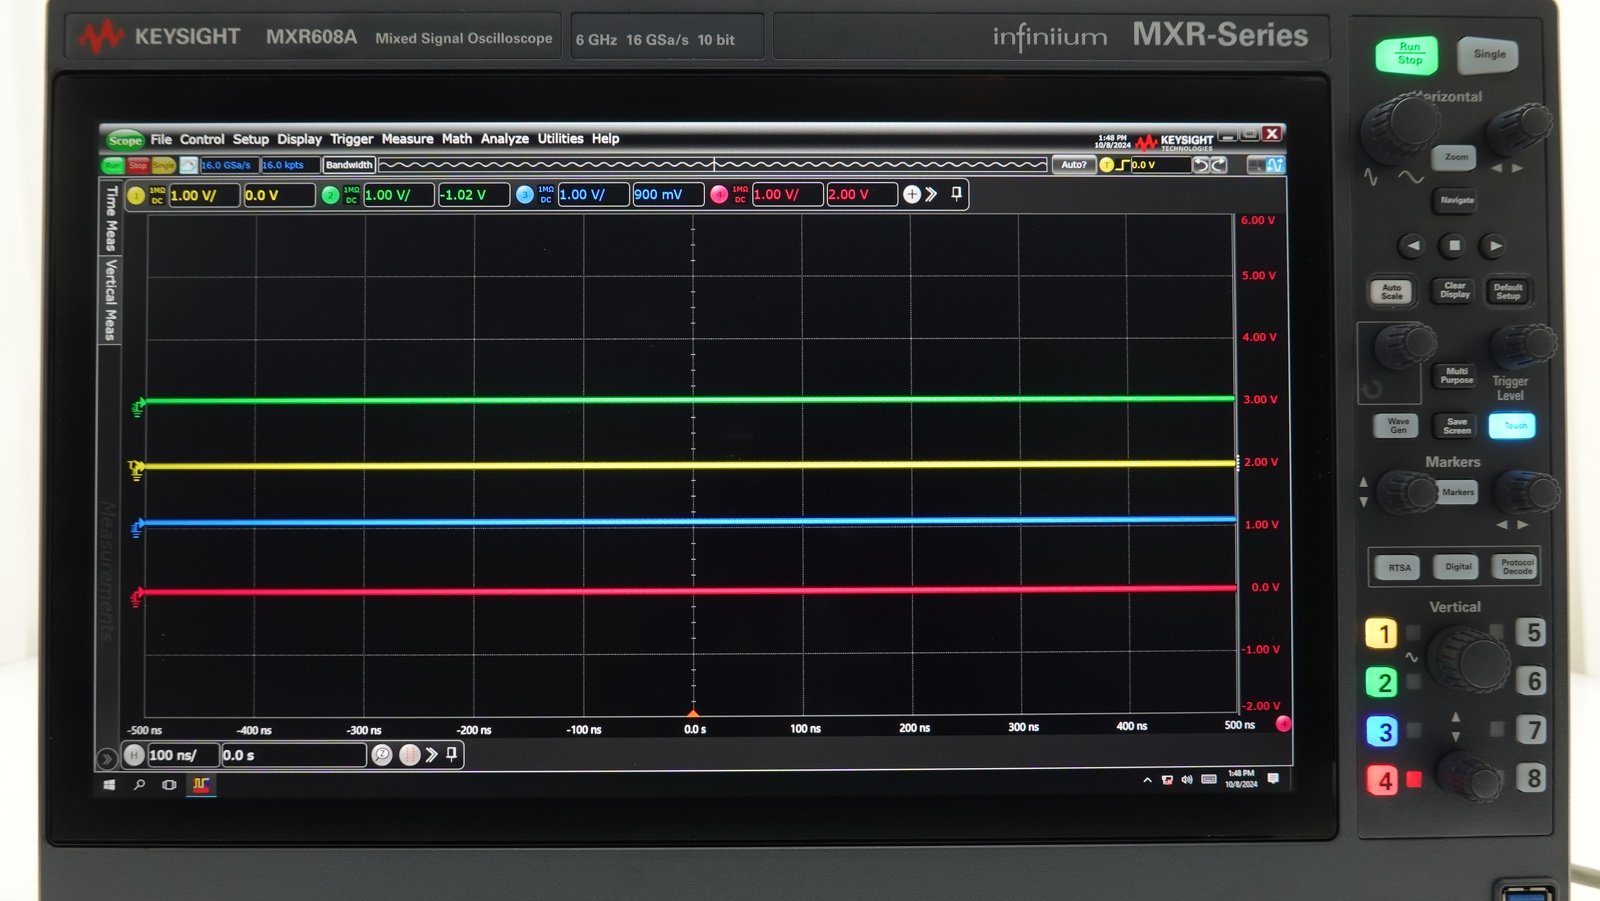Open the green Scope menu button
Image resolution: width=1600 pixels, height=901 pixels.
click(125, 140)
